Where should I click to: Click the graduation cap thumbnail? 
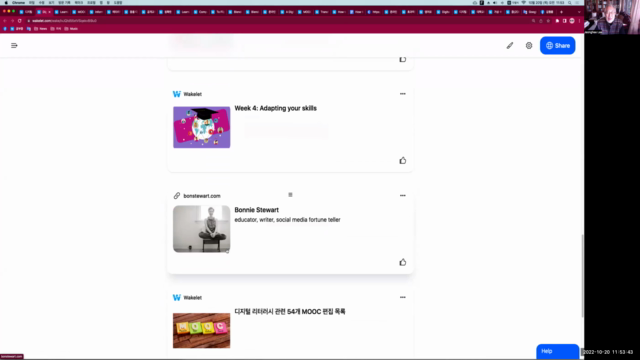tap(202, 127)
